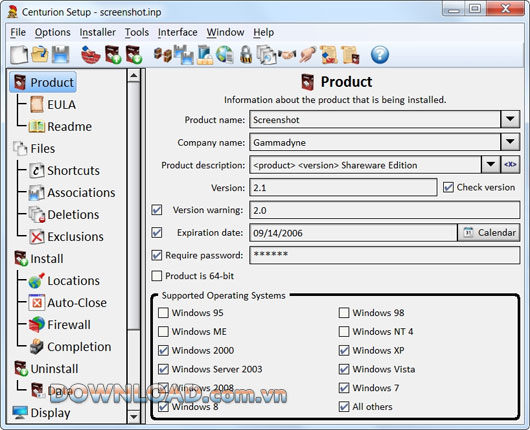
Task: Click the multiple floppy disks icon
Action: pos(184,55)
